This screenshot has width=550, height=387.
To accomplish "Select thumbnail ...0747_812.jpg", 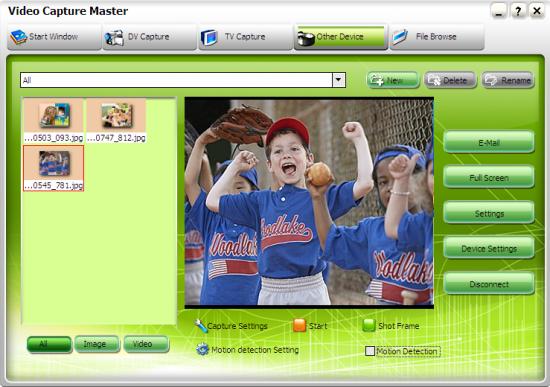I will (116, 121).
